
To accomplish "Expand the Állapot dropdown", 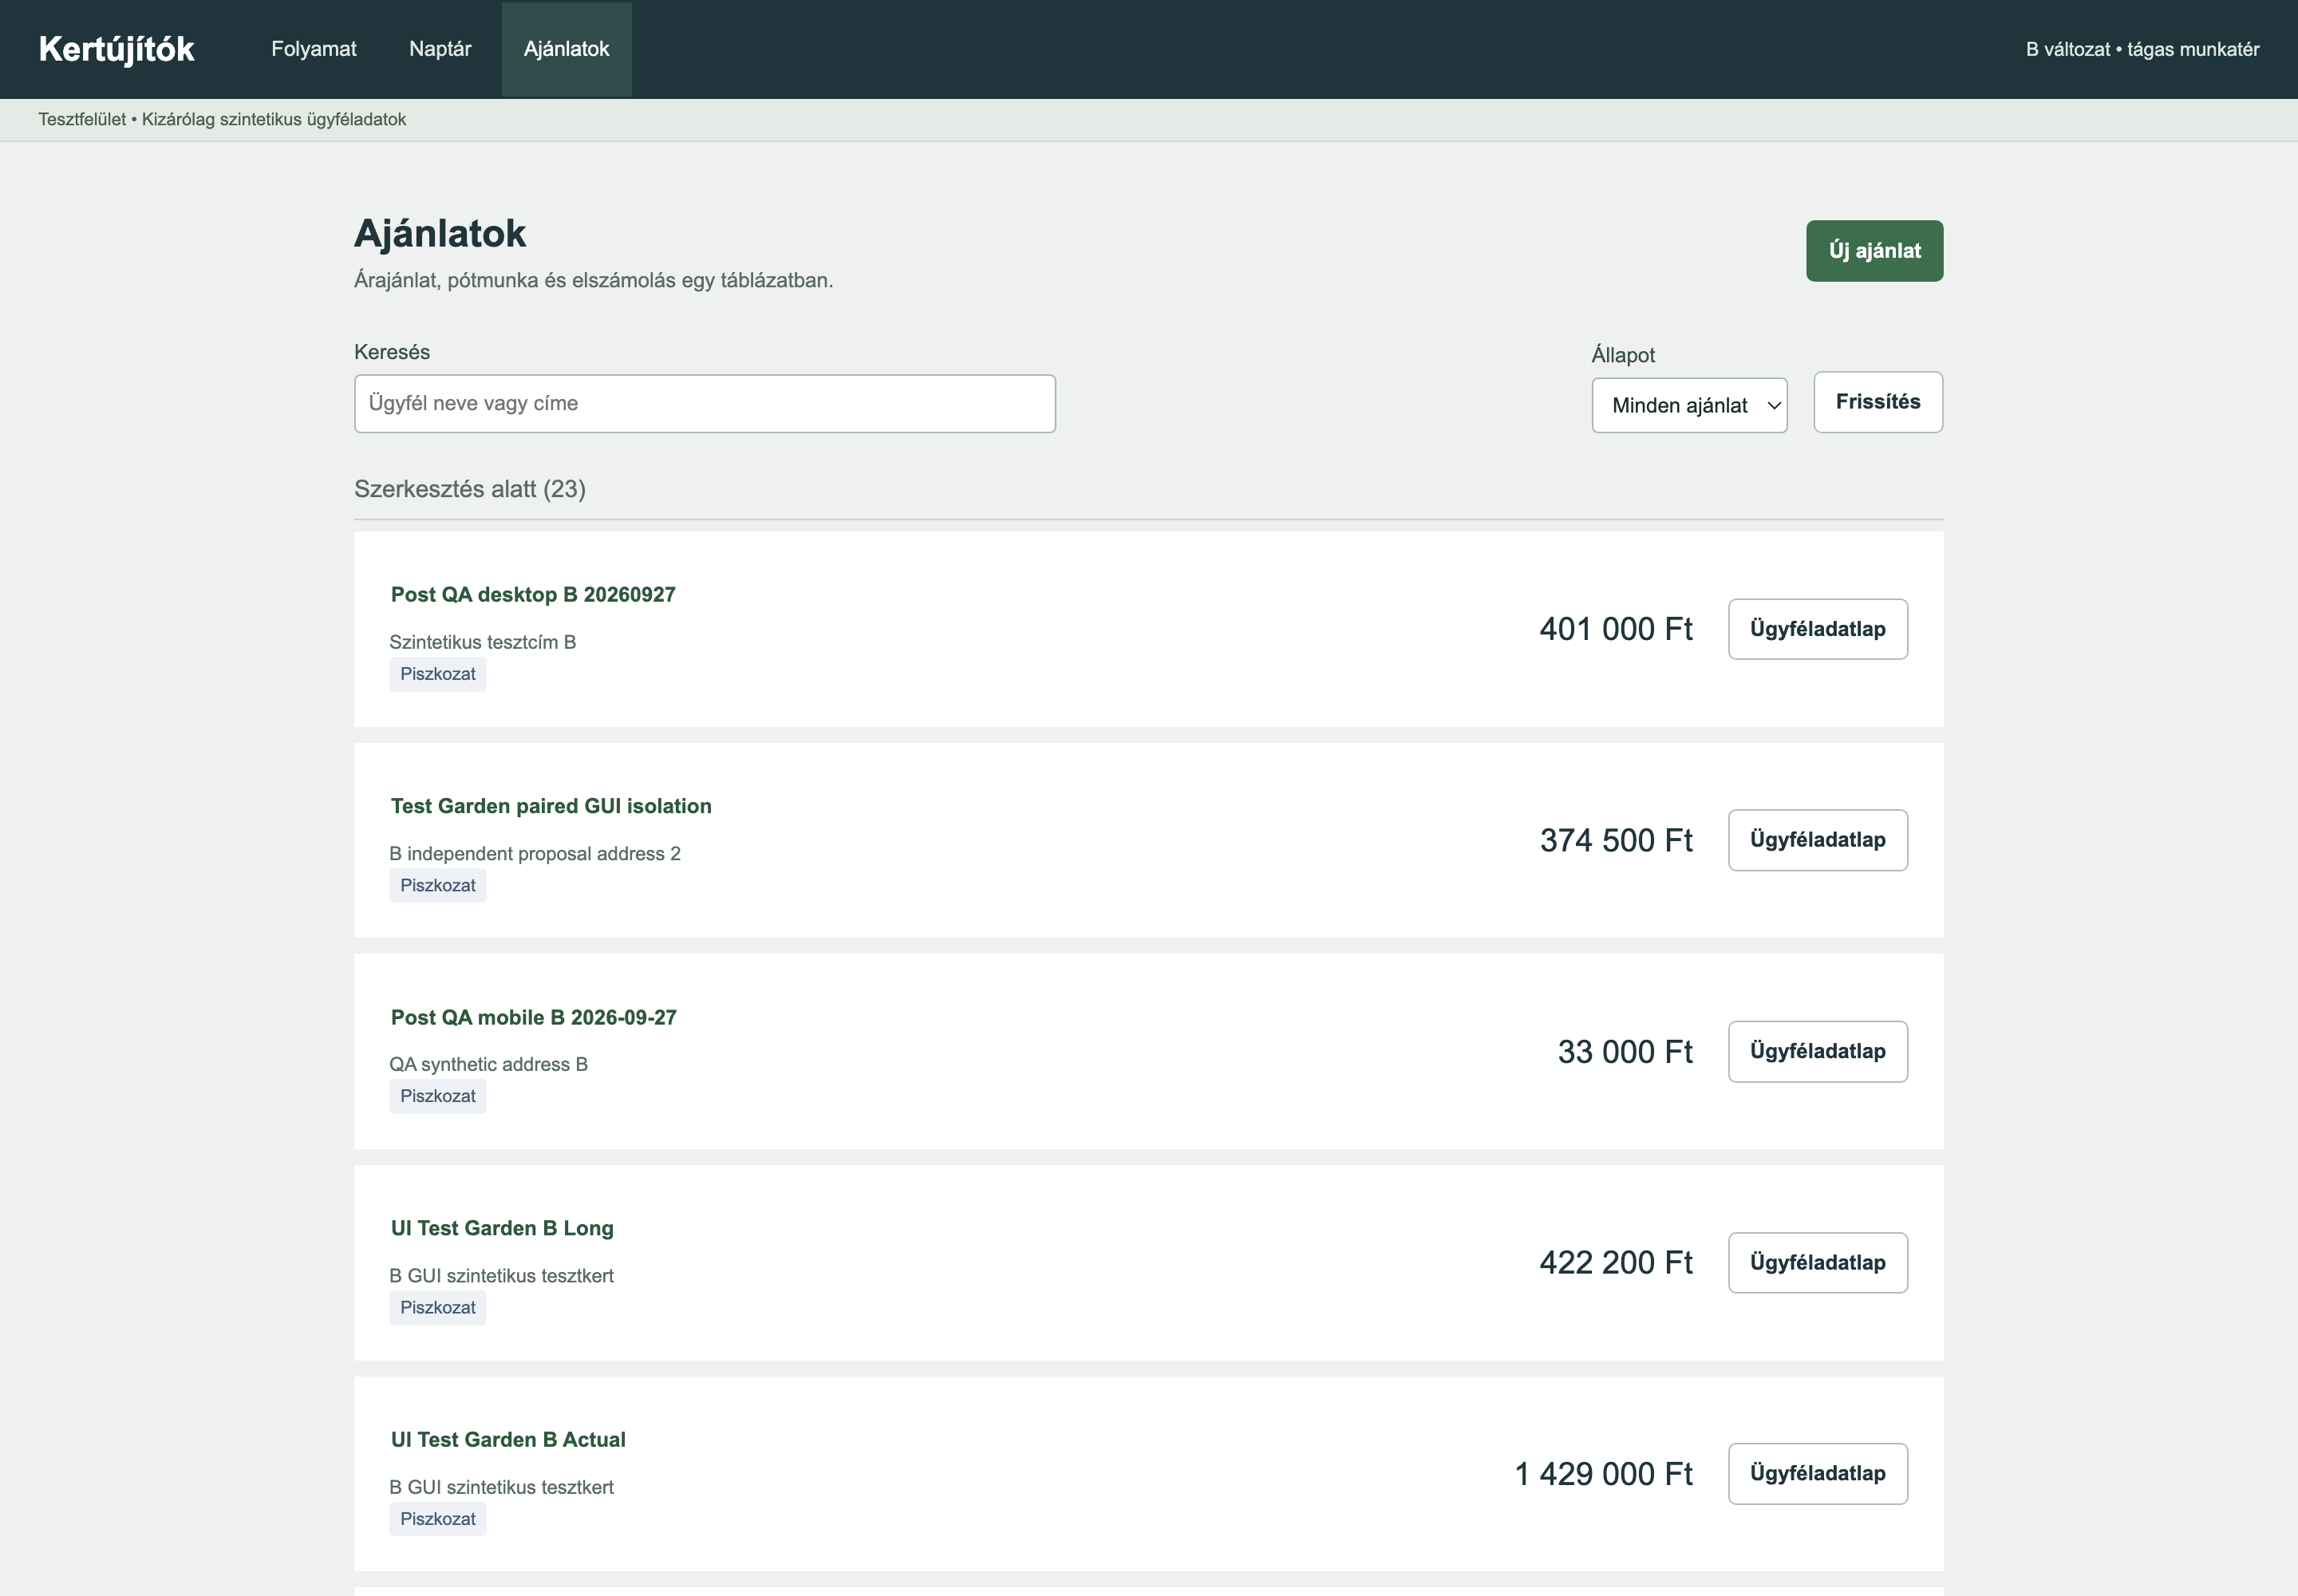I will click(x=1689, y=405).
